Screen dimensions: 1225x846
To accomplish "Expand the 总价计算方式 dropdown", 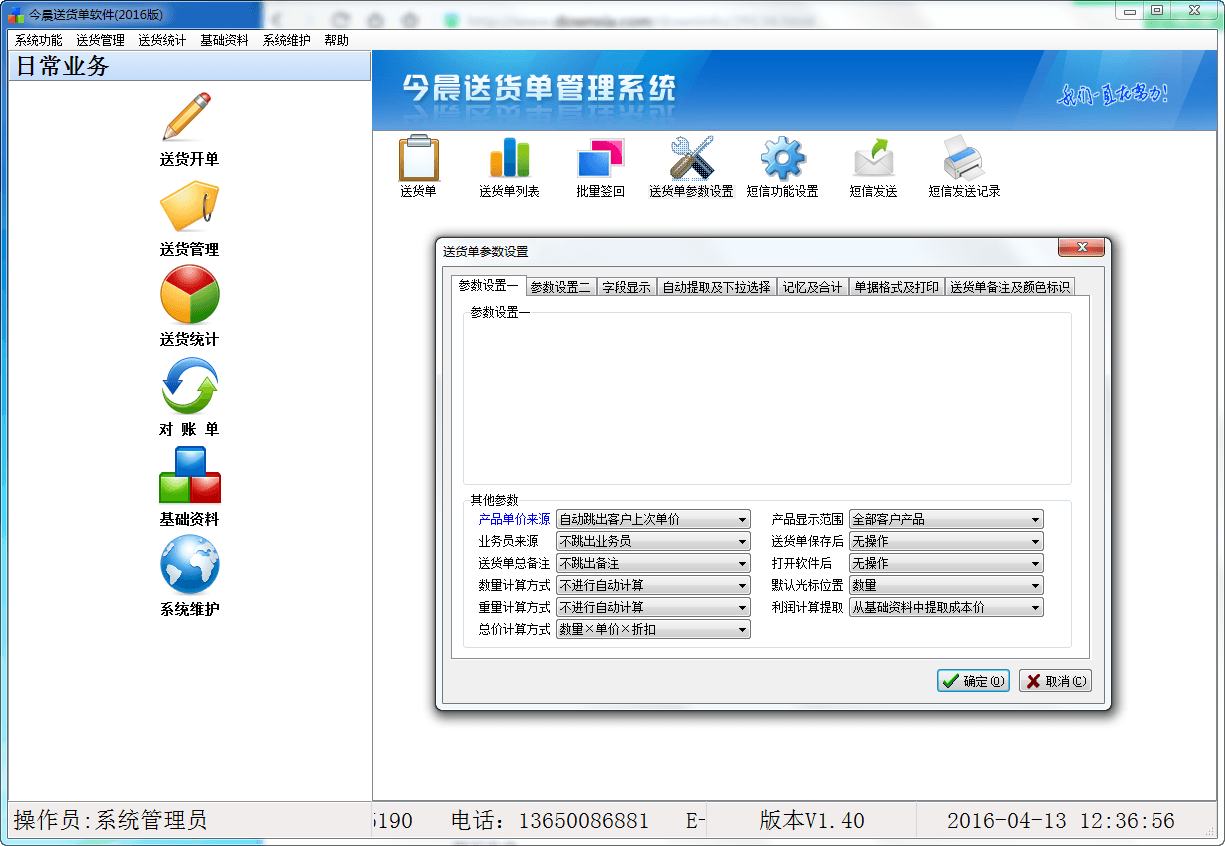I will pyautogui.click(x=742, y=630).
